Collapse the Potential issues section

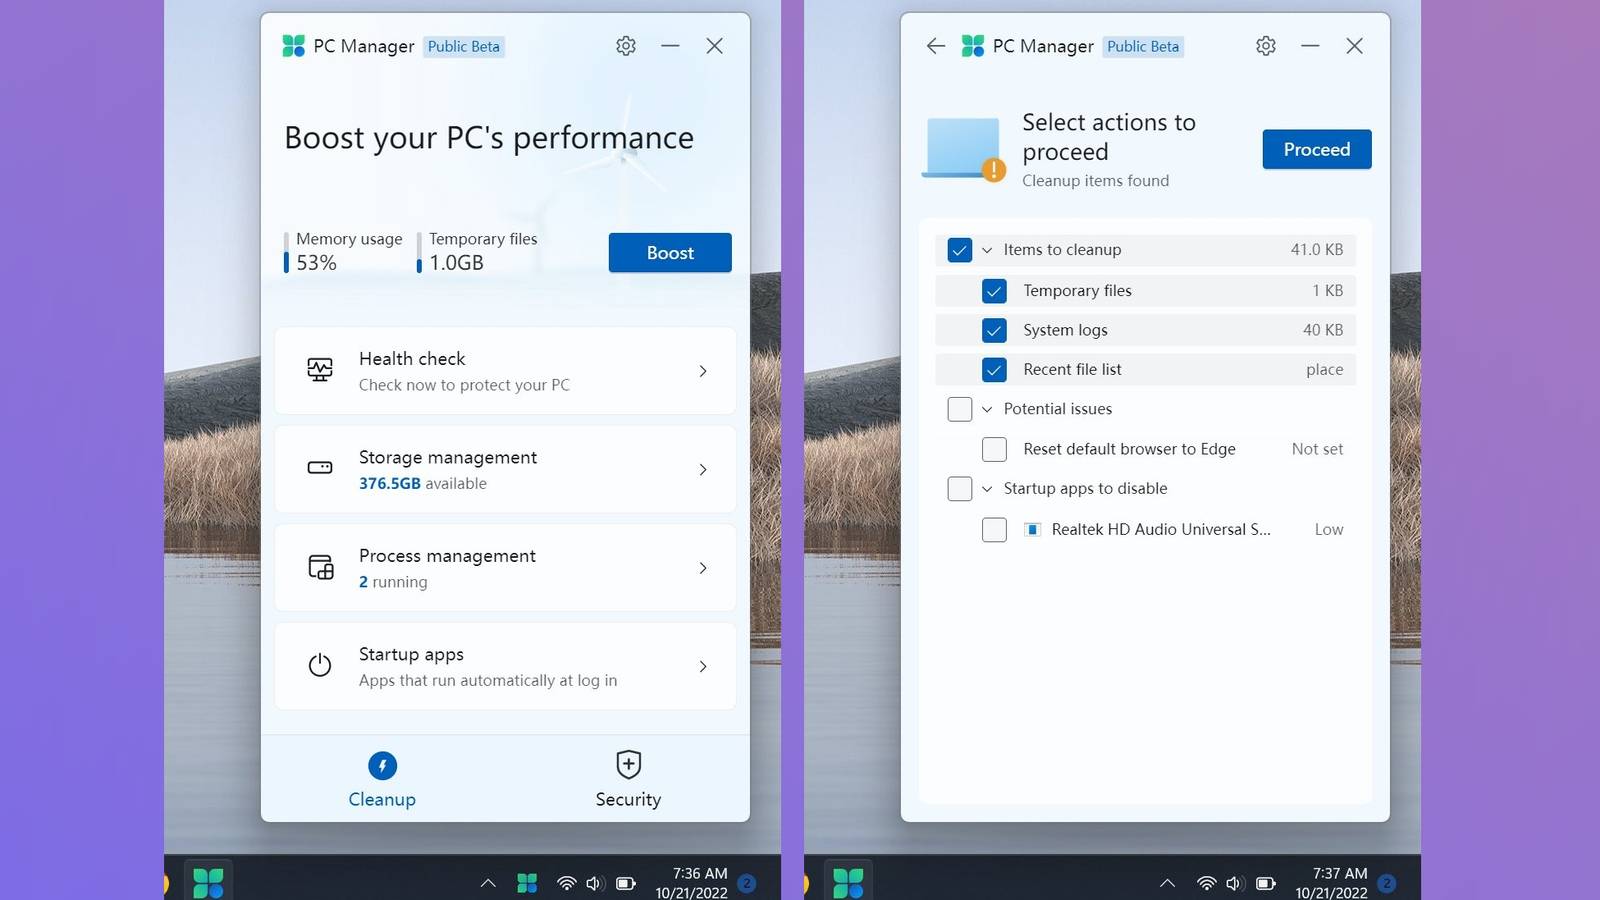click(x=987, y=409)
